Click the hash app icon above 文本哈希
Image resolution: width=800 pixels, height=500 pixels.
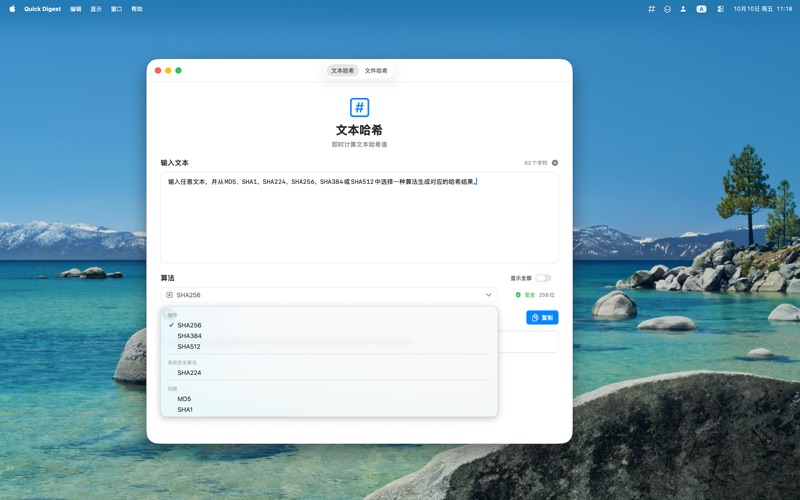[x=359, y=107]
